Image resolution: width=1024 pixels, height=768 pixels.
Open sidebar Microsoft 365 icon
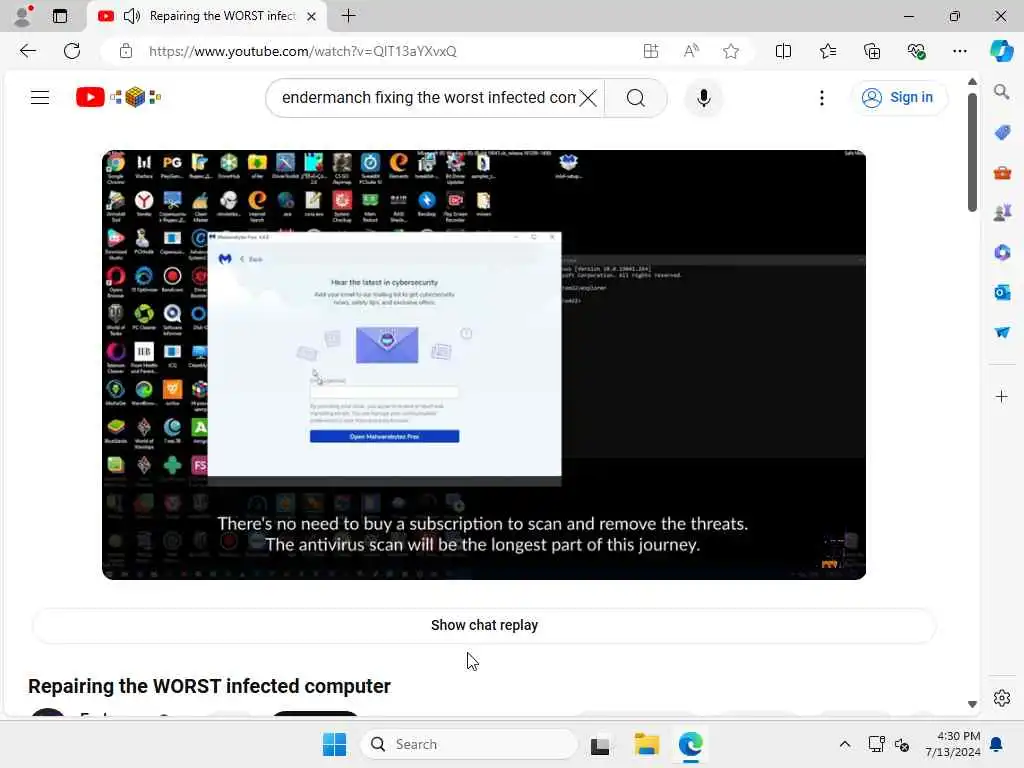(1001, 252)
